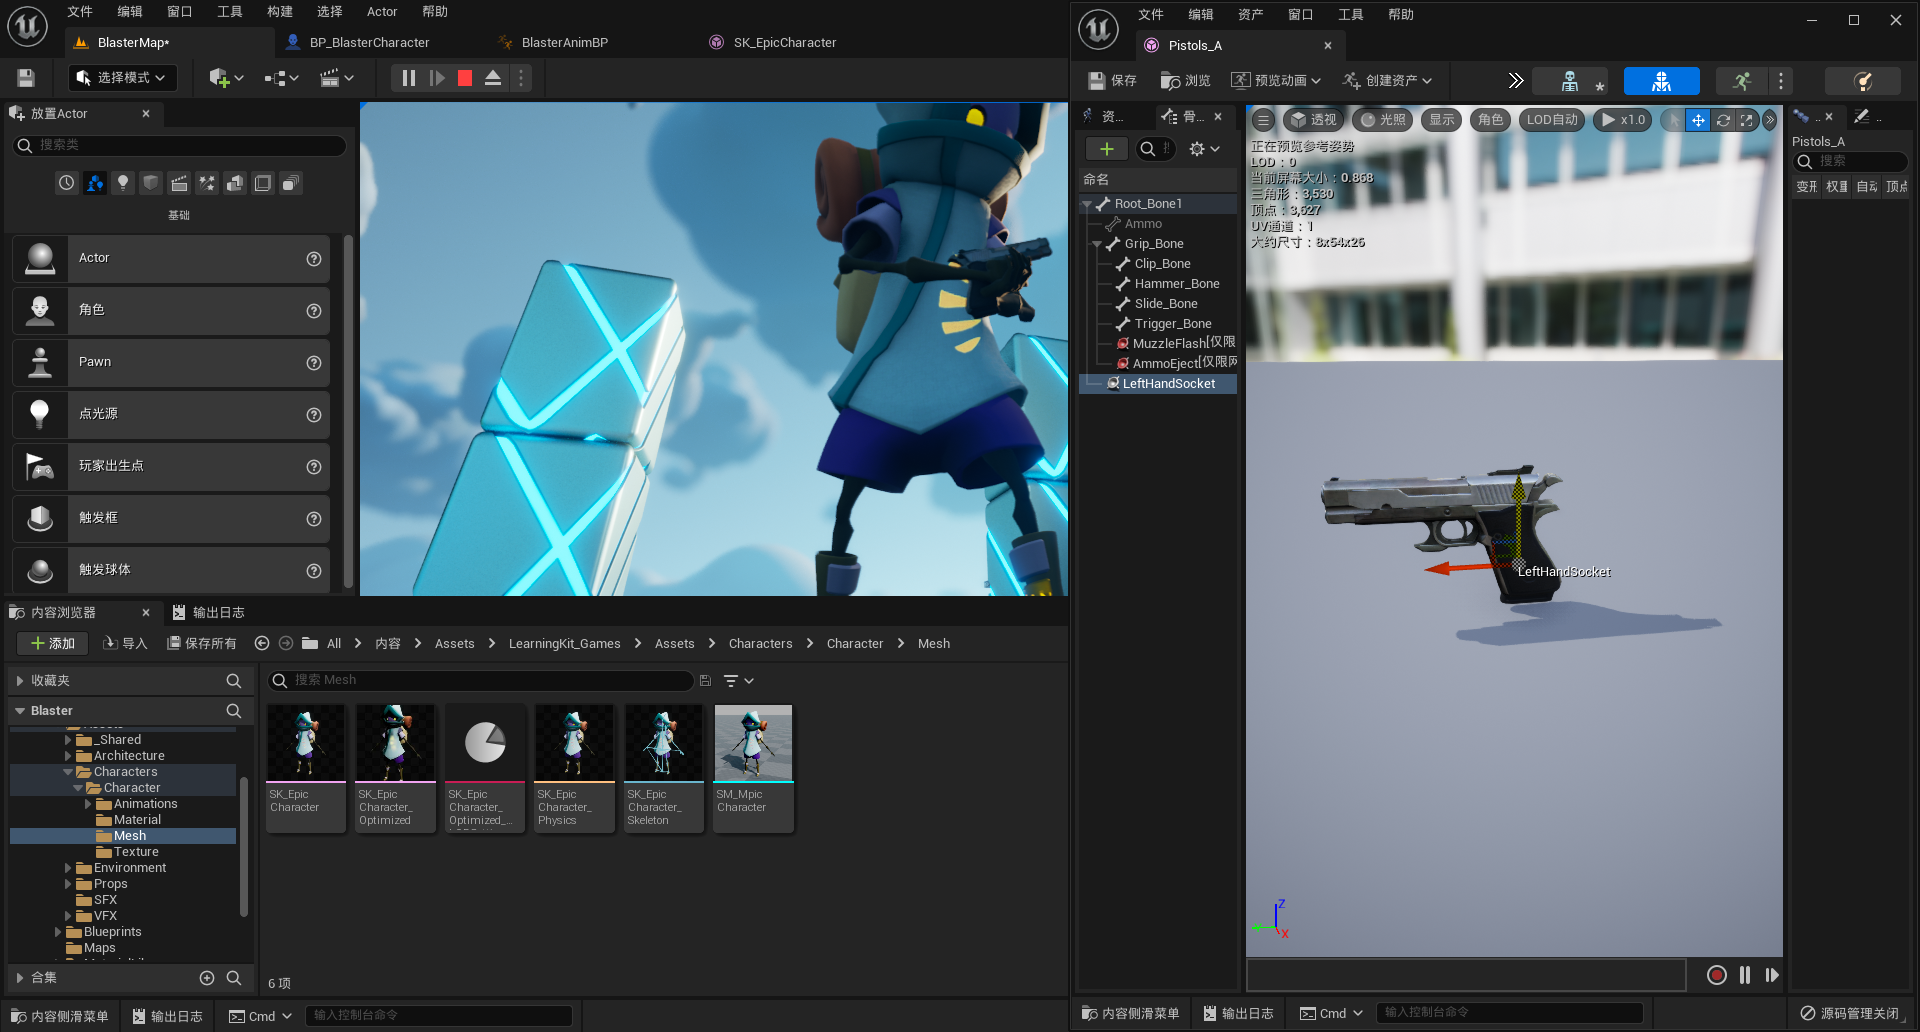The height and width of the screenshot is (1032, 1920).
Task: Switch to Skeletal Mesh editor mode icon
Action: [x=1661, y=81]
